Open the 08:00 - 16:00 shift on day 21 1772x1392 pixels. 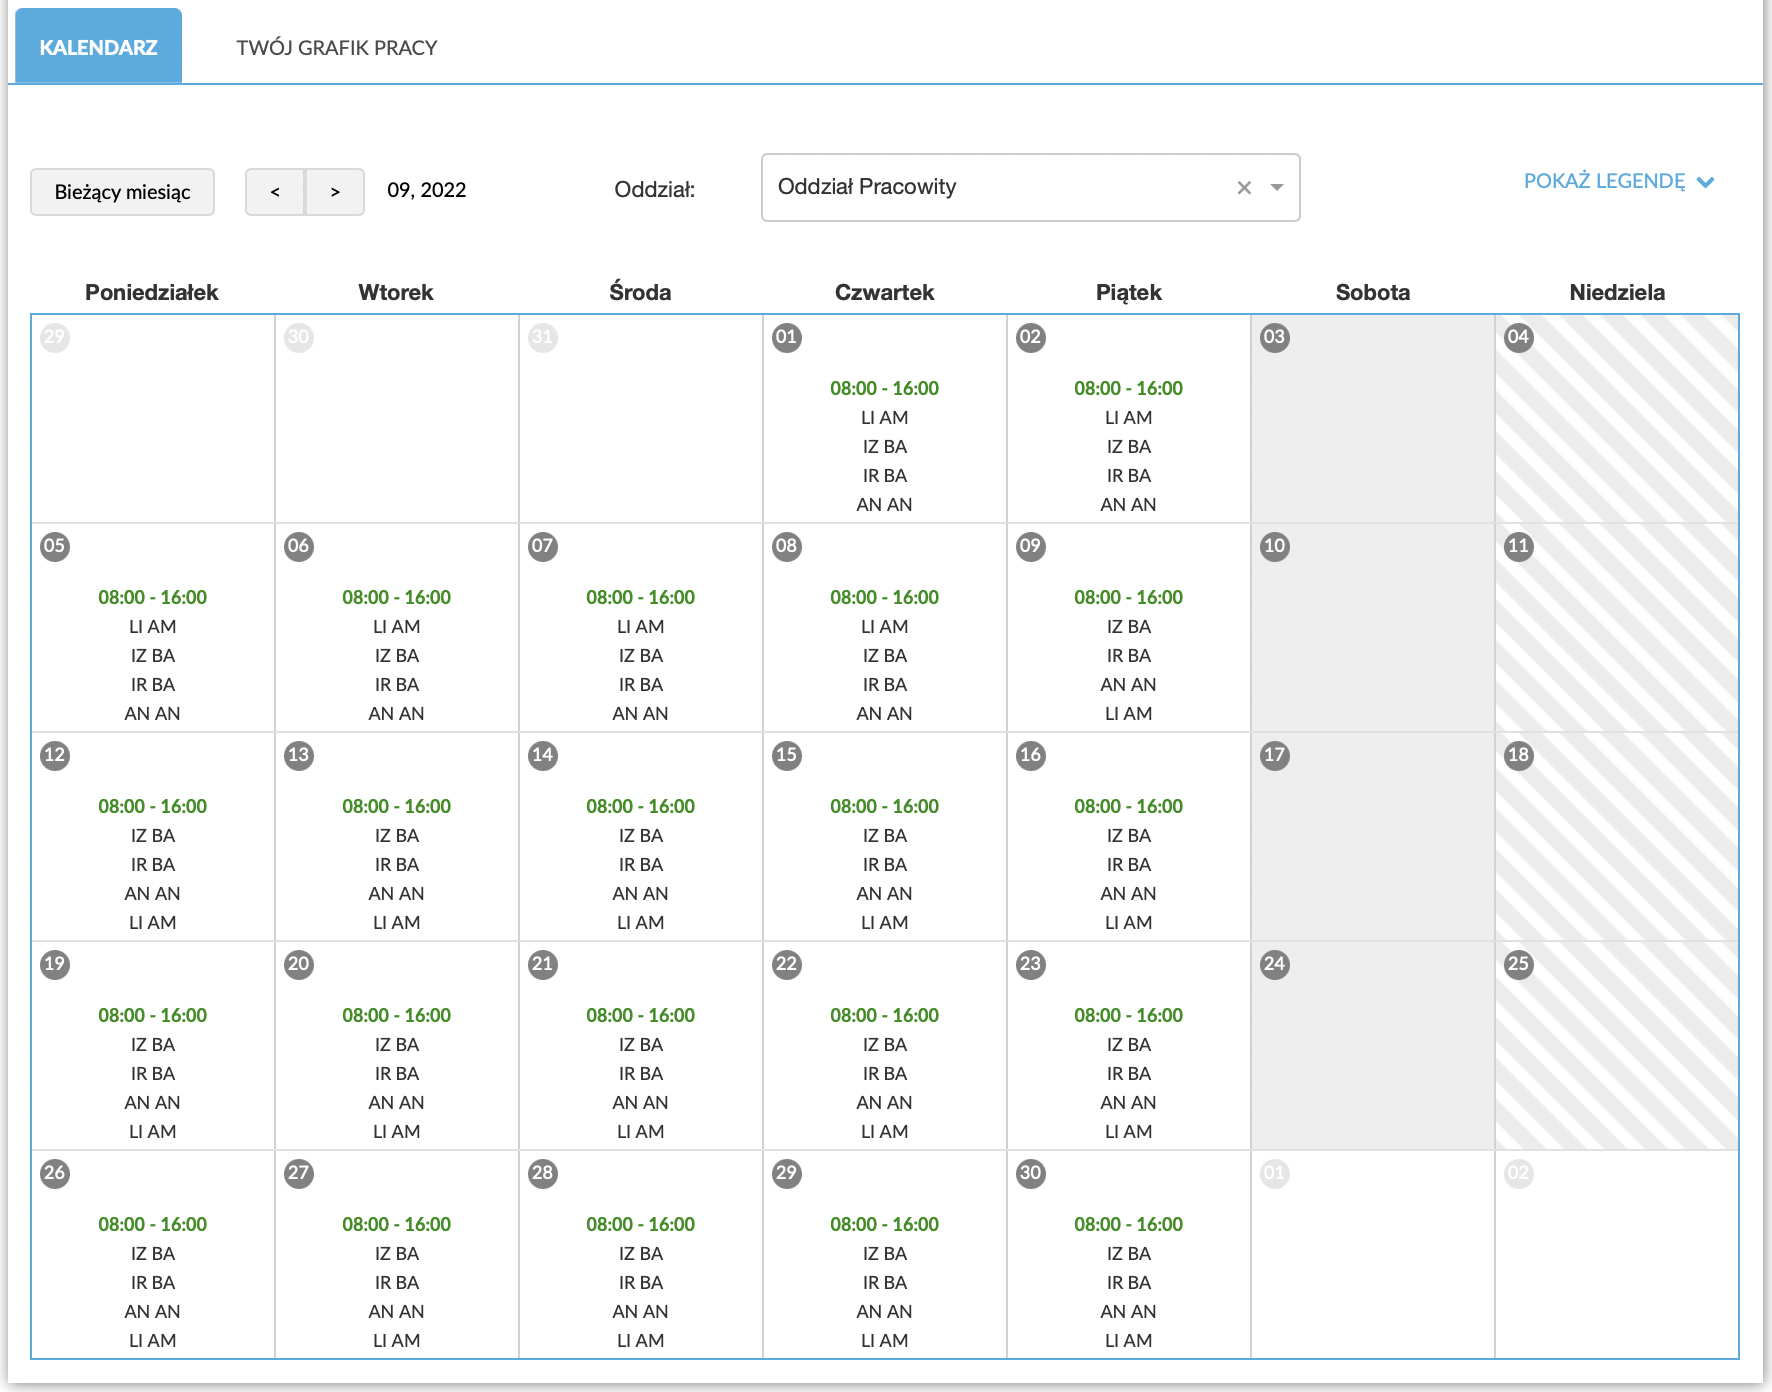641,1015
